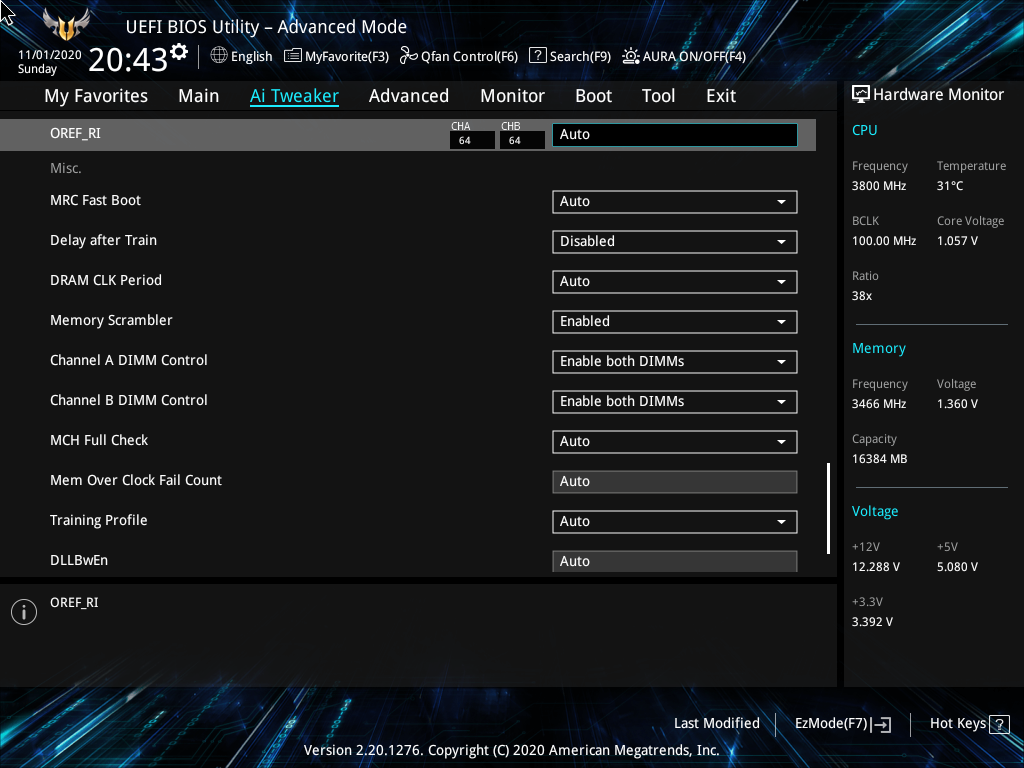Screen dimensions: 1024x768
Task: Open the MCH Full Check dropdown
Action: tap(675, 441)
